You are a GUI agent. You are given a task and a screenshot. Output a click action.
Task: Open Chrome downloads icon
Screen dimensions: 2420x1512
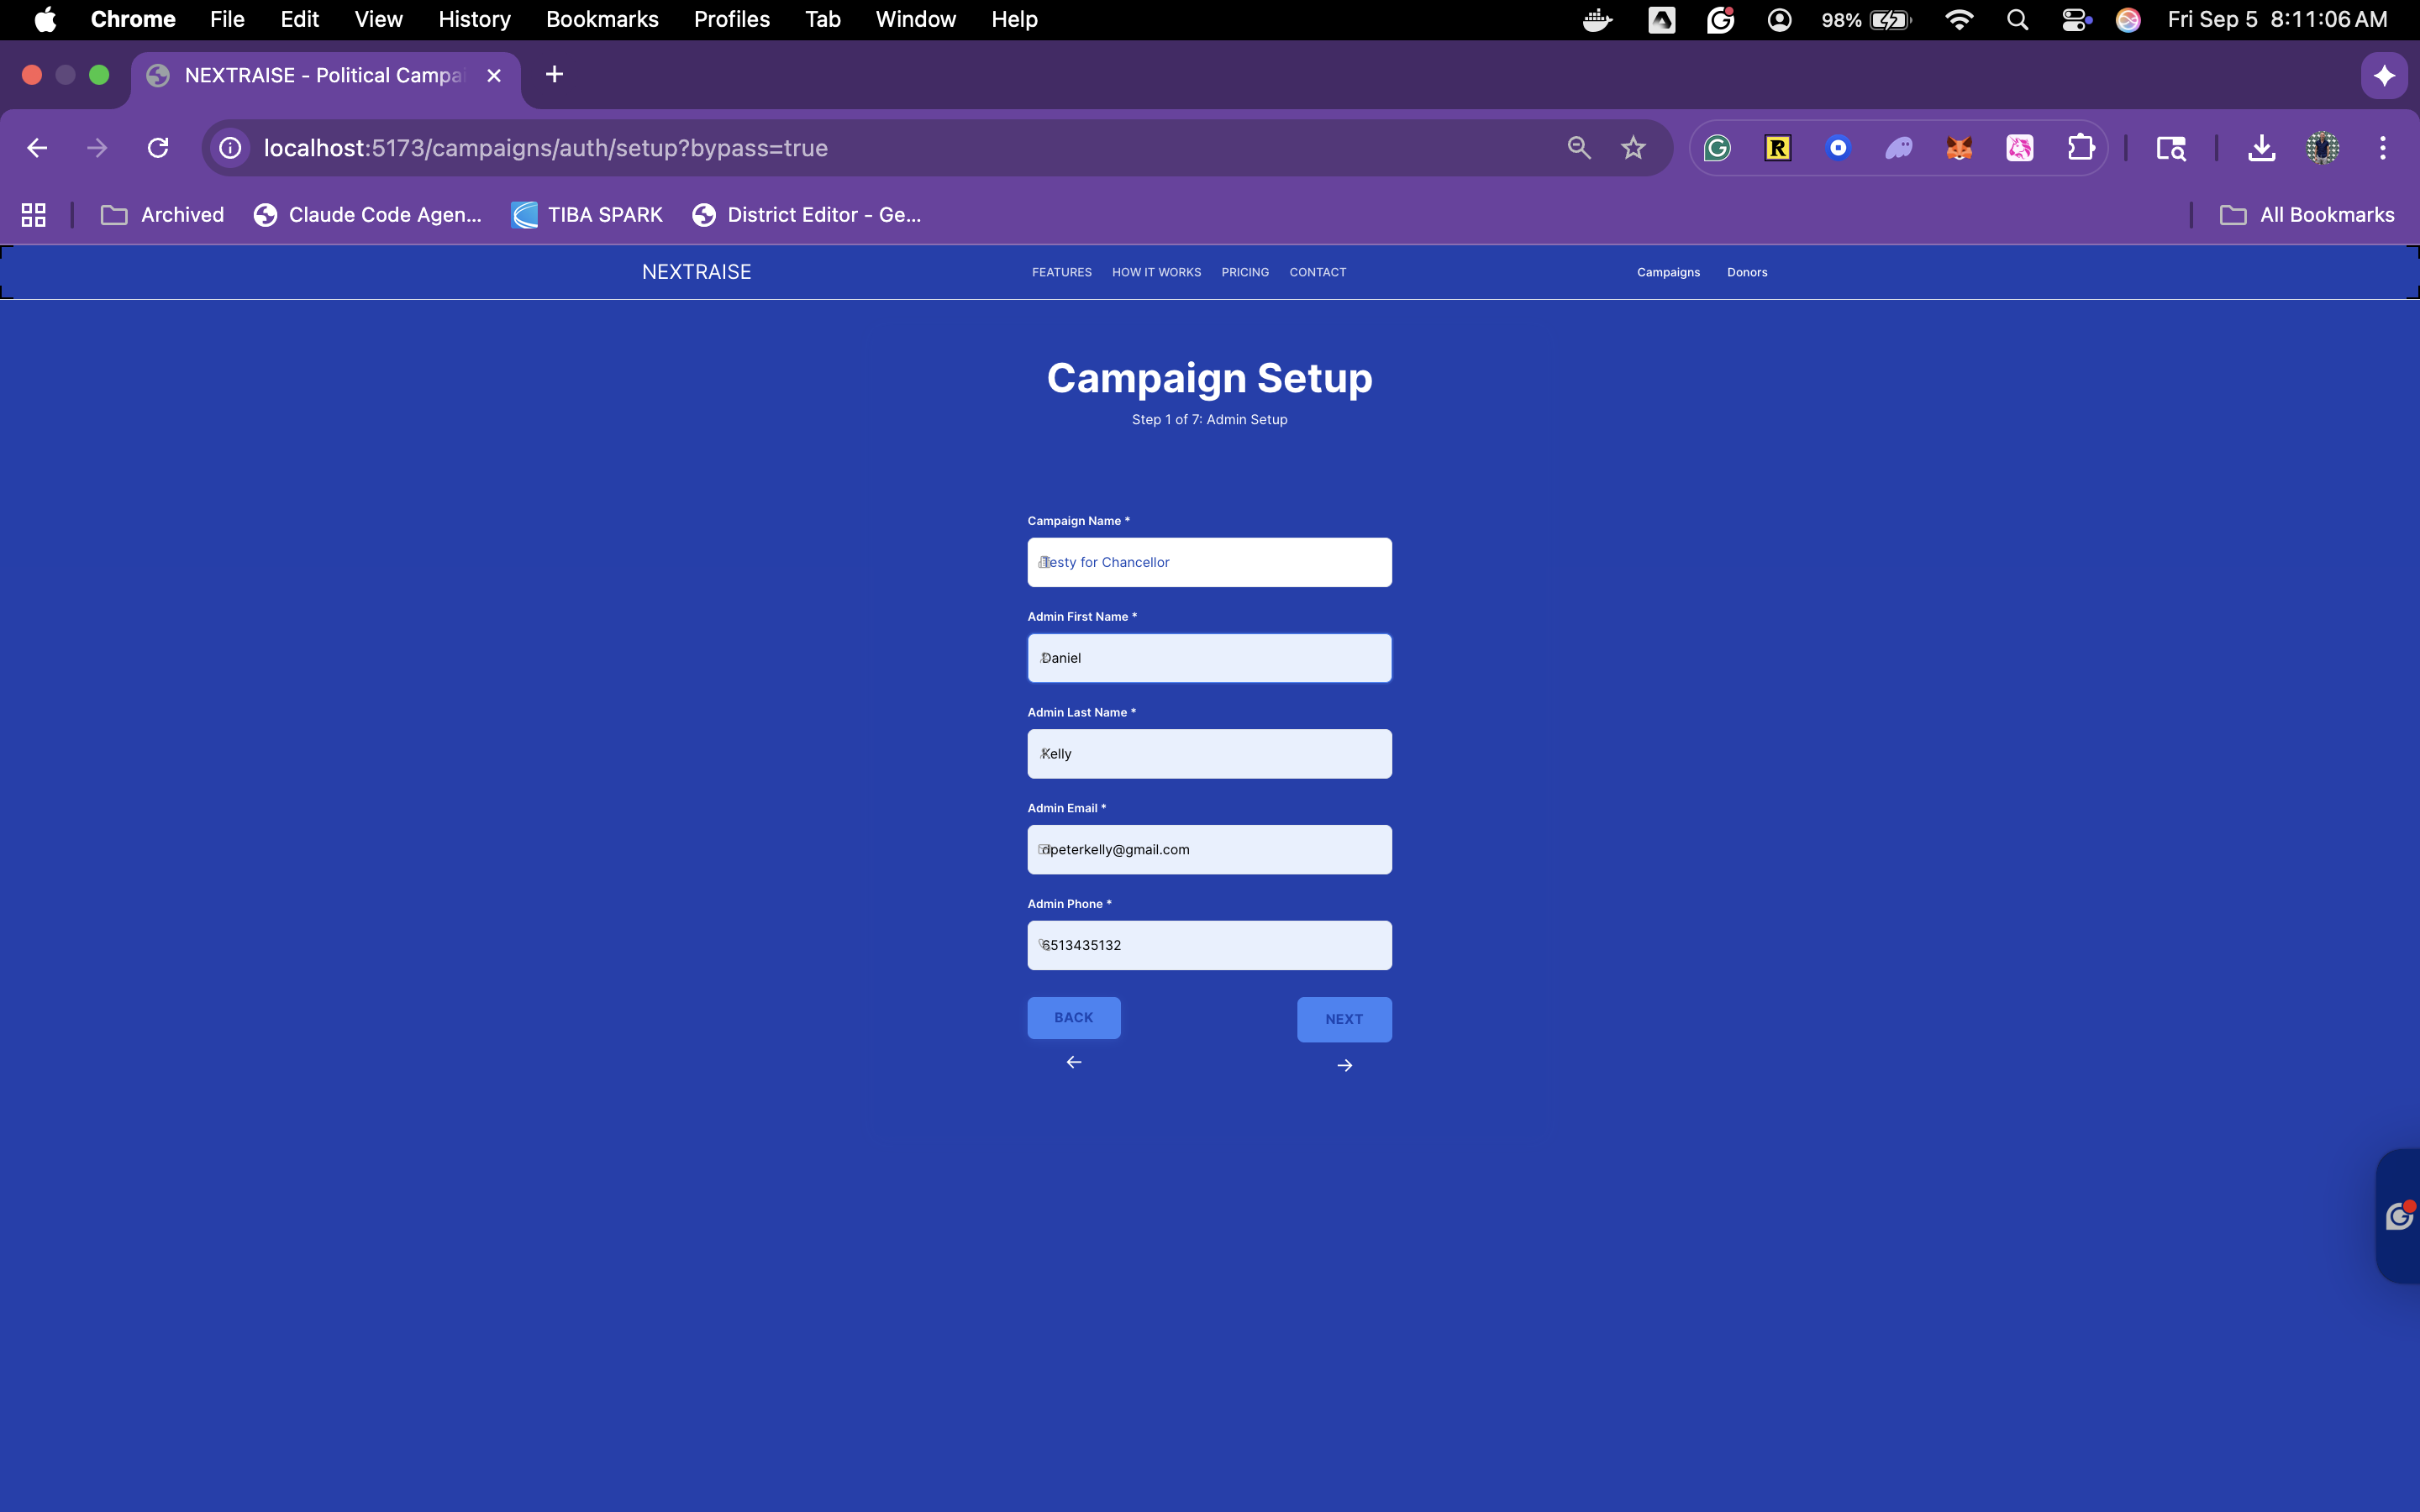click(x=2261, y=149)
